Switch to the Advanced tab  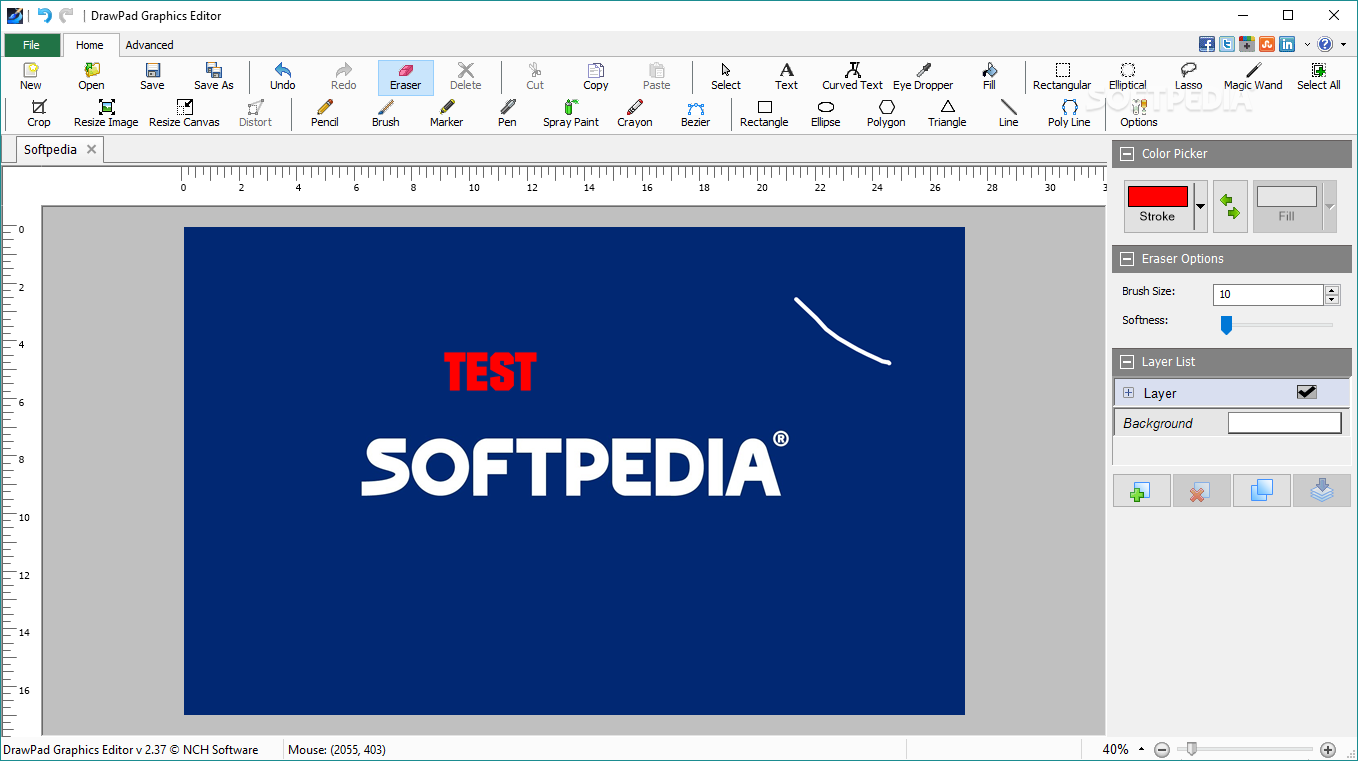click(x=149, y=45)
